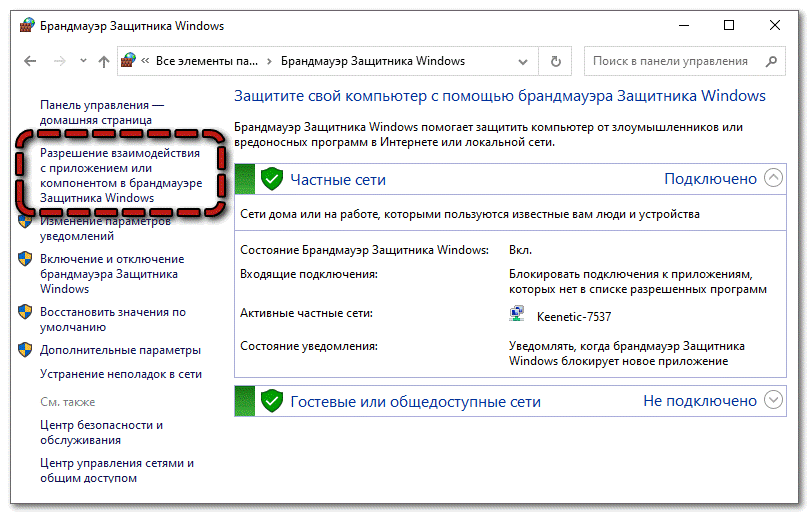Image resolution: width=810 pixels, height=515 pixels.
Task: Click shield icon beside 'Восстановить значения'
Action: 25,312
